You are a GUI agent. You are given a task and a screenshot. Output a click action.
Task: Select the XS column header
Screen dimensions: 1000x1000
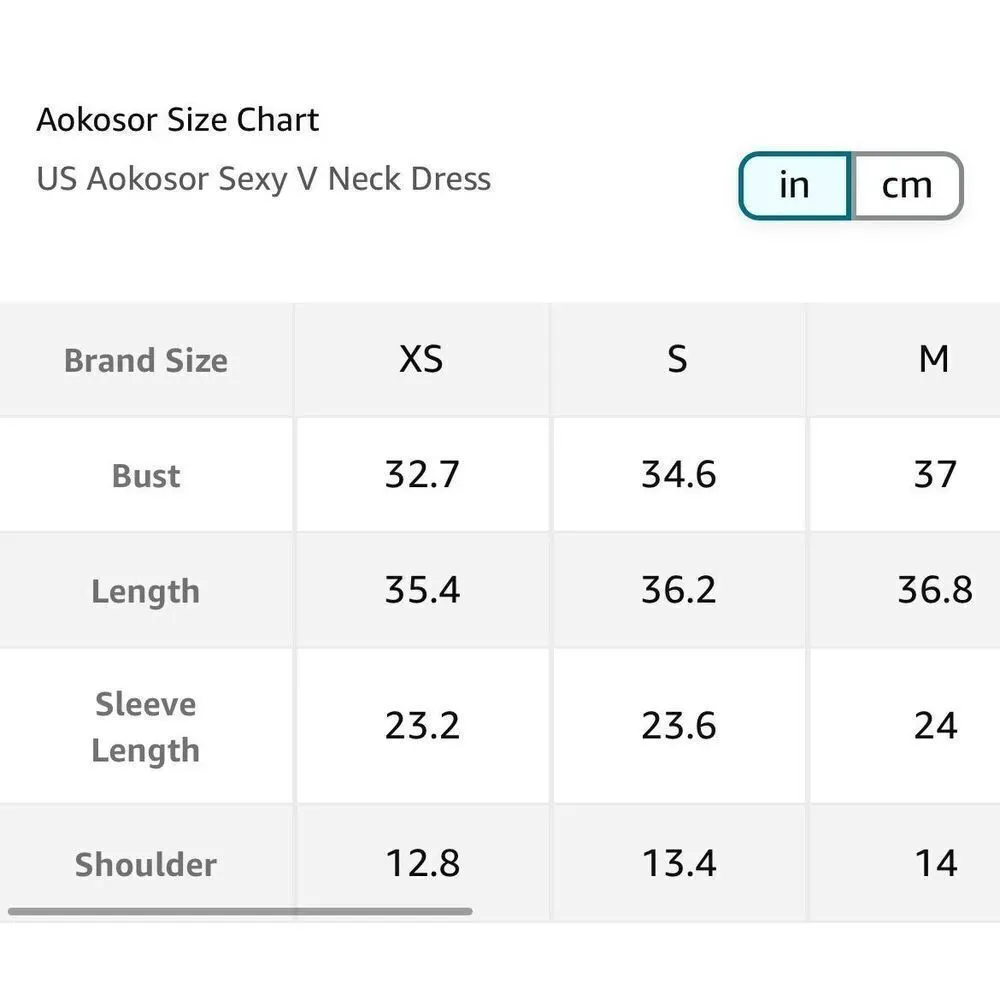pyautogui.click(x=421, y=359)
